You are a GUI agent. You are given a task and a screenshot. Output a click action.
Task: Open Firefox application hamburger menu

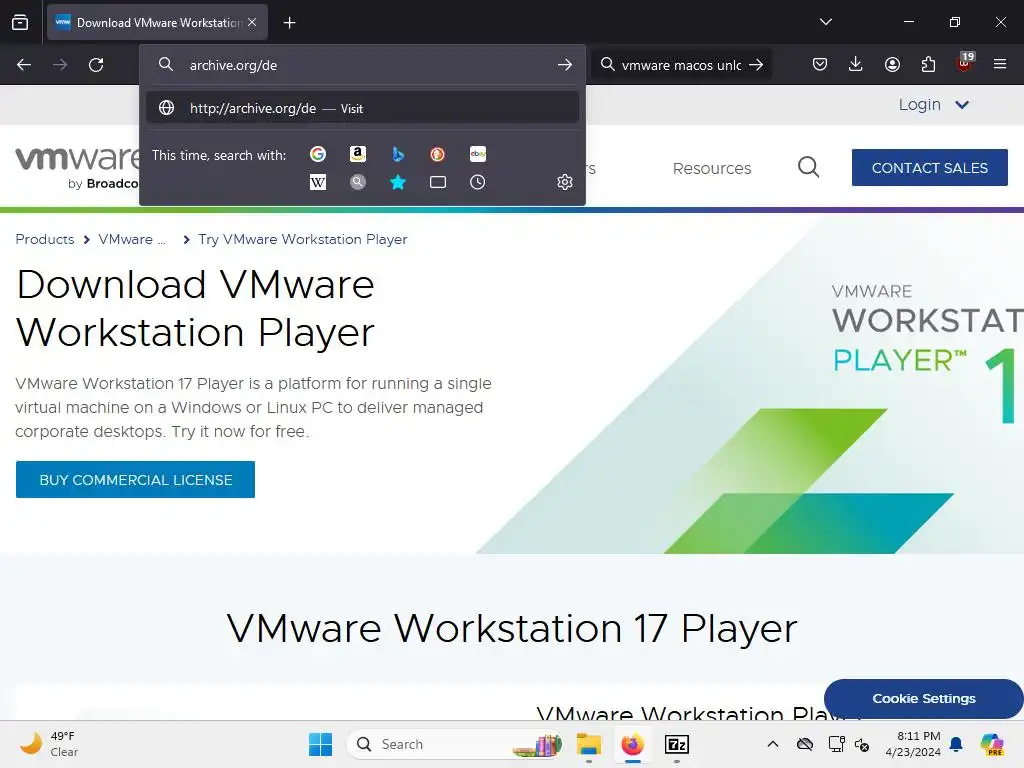1000,64
